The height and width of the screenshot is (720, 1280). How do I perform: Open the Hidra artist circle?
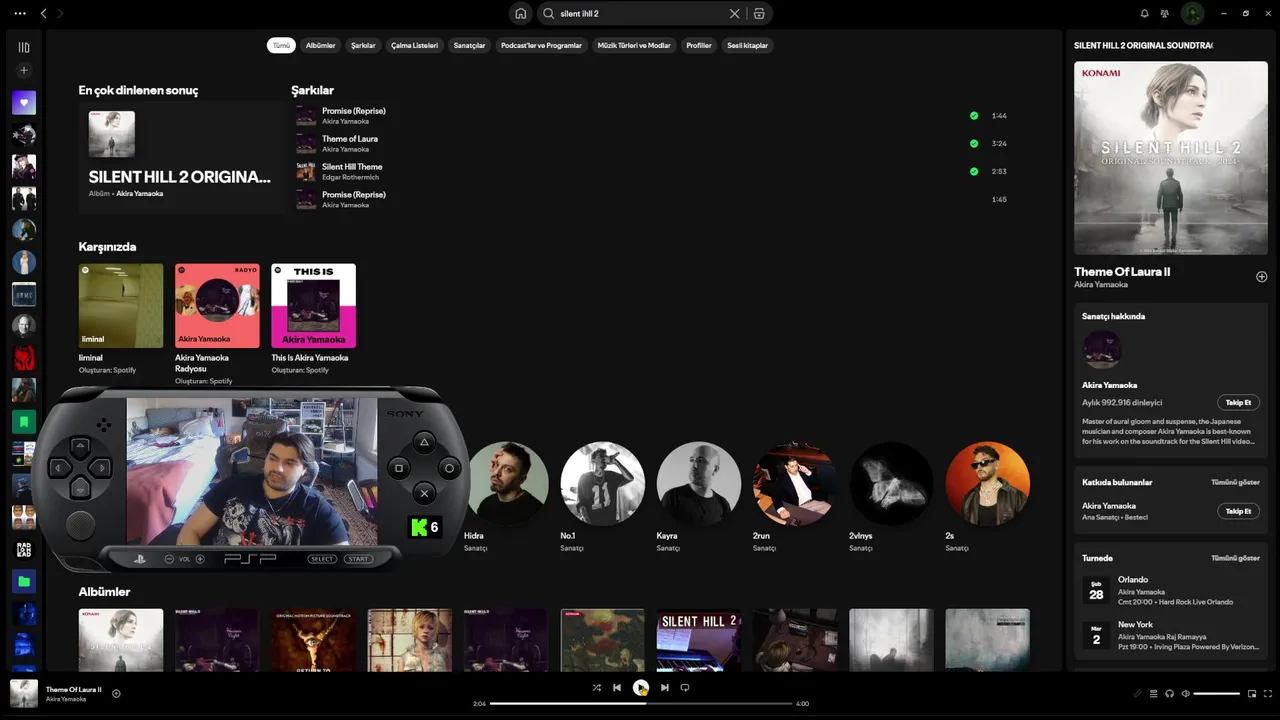point(507,483)
